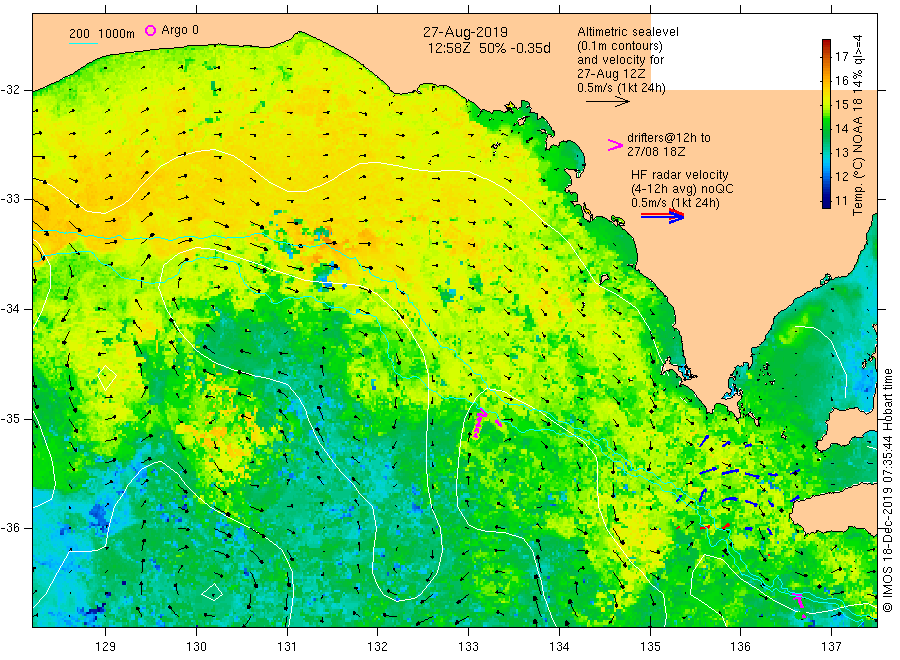Click the color bar value 13
Viewport: 900px width, 660px height.
[x=841, y=153]
